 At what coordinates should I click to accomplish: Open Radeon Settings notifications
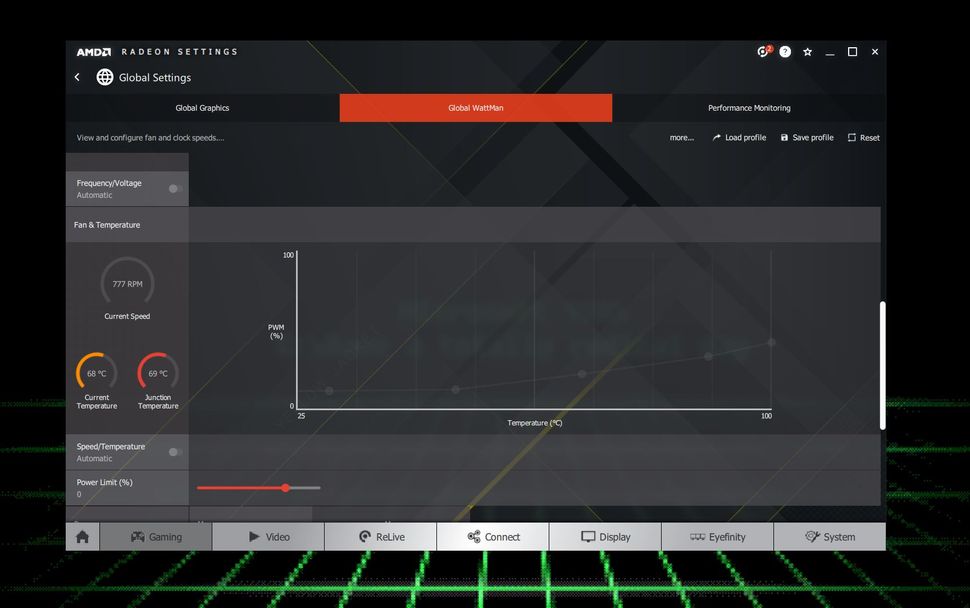coord(763,51)
